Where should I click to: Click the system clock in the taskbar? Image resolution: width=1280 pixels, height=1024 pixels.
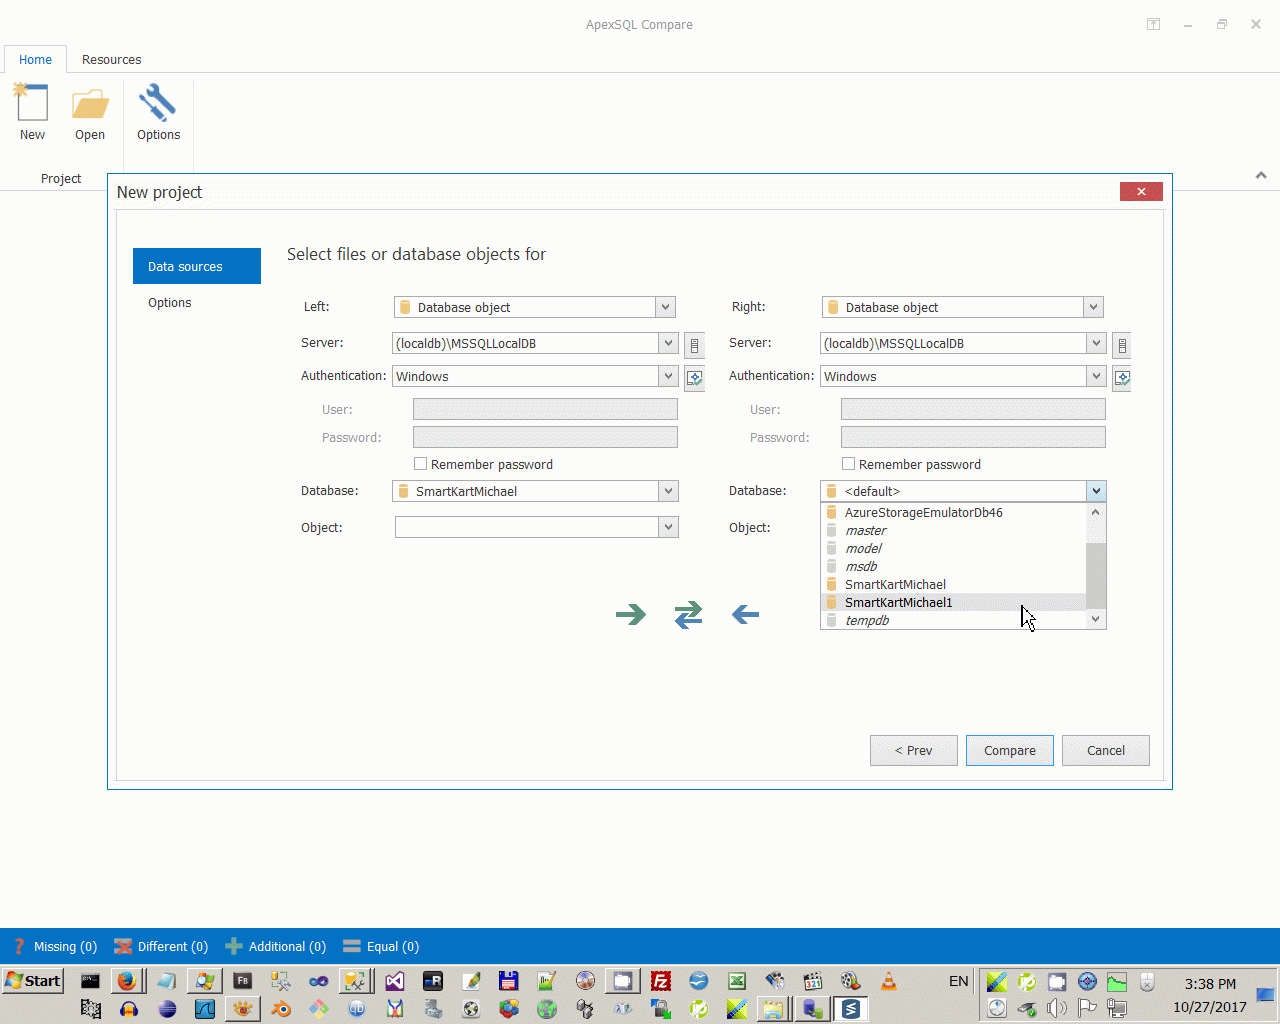click(1210, 995)
